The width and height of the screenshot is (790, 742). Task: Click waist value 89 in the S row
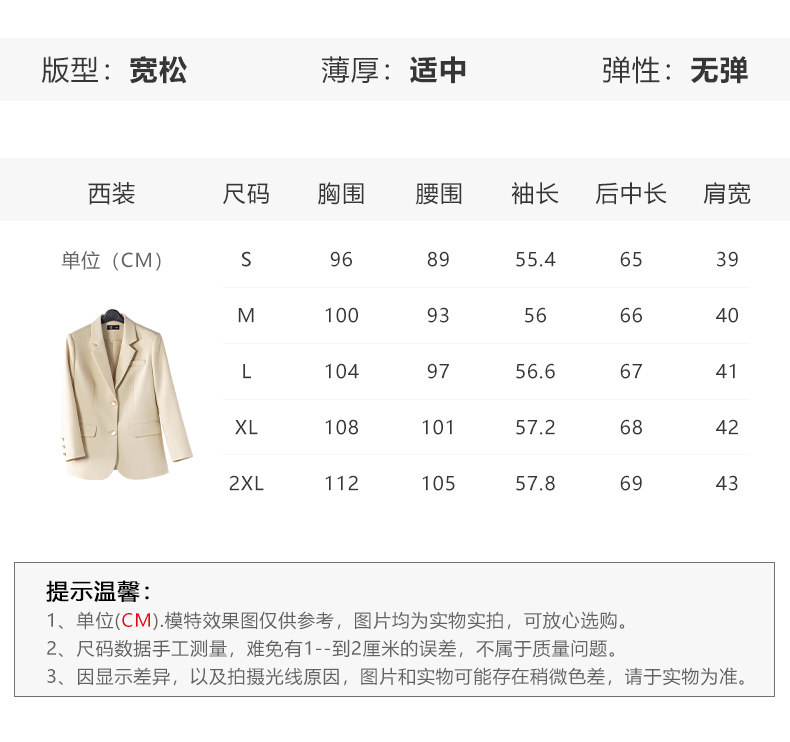(438, 259)
